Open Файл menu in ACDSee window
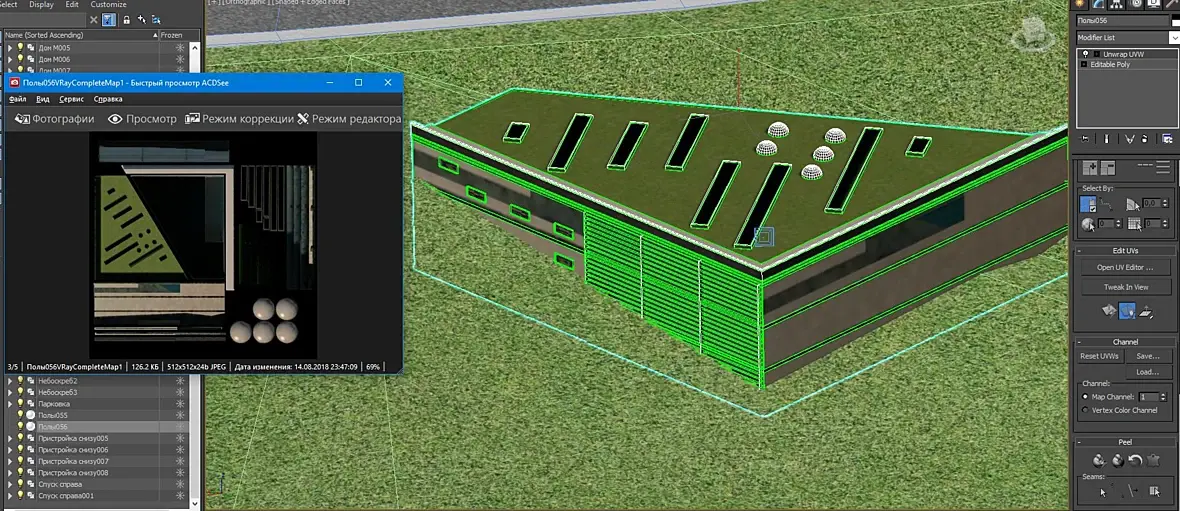1180x511 pixels. (x=18, y=99)
